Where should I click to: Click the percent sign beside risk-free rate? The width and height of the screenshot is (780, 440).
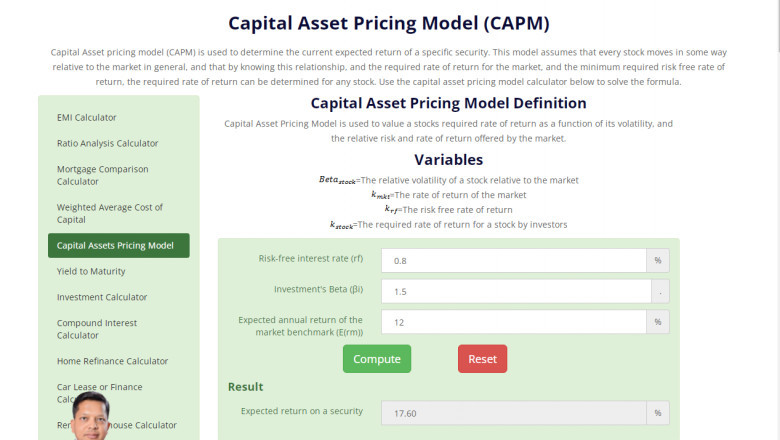pos(659,260)
